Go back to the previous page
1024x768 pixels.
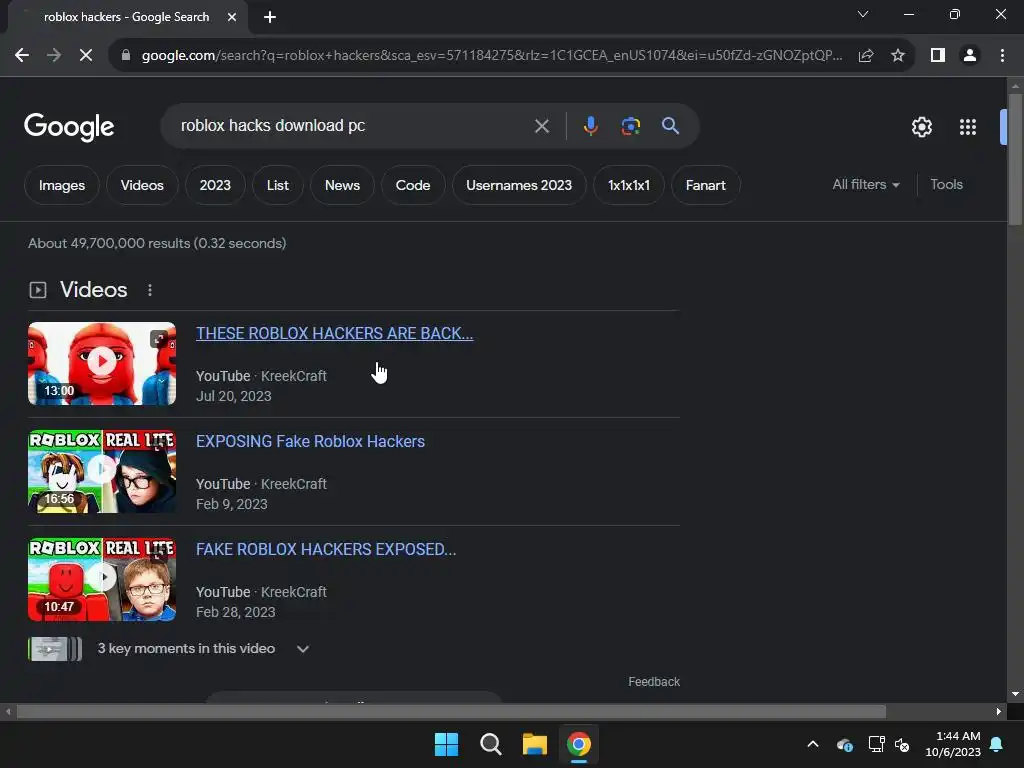click(22, 56)
